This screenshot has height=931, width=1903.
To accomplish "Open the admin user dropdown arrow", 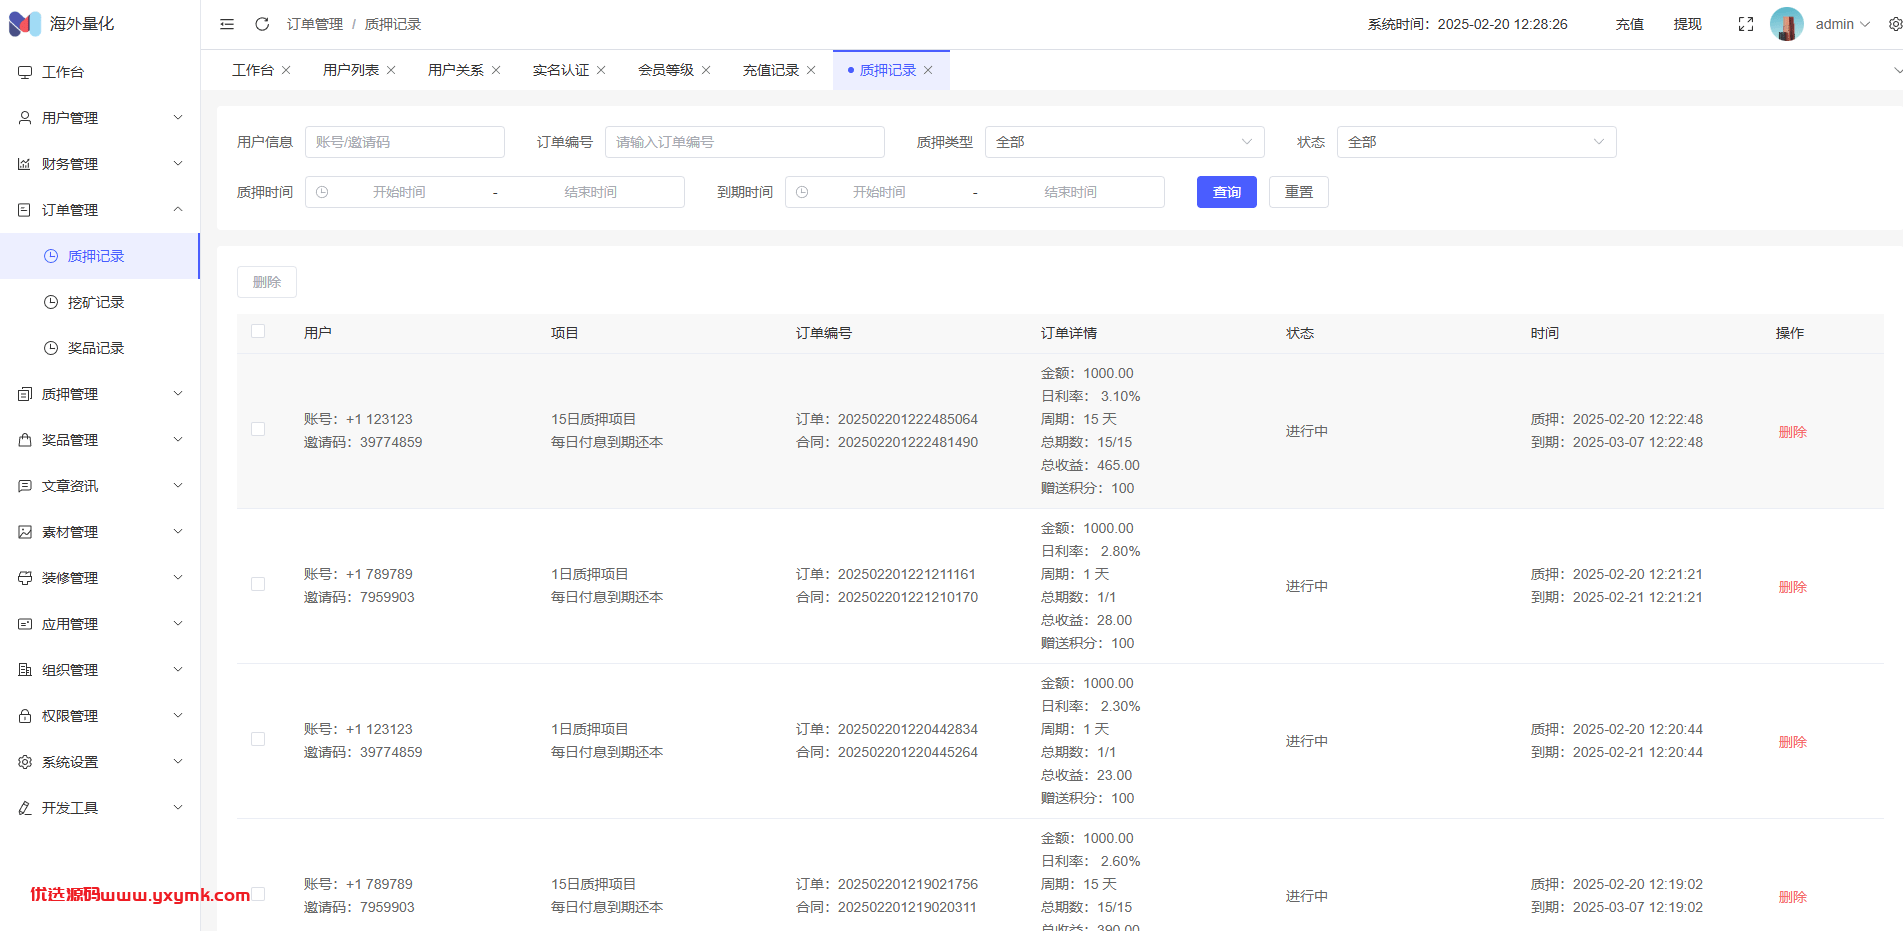I will coord(1865,24).
